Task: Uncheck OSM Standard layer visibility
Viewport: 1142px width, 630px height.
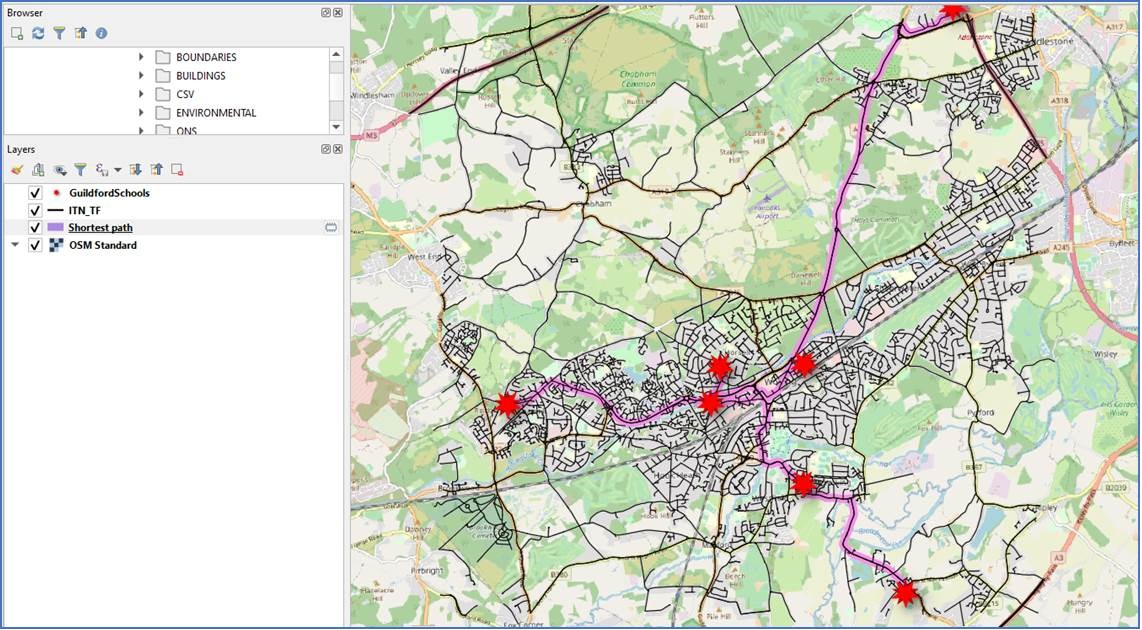Action: pyautogui.click(x=34, y=245)
